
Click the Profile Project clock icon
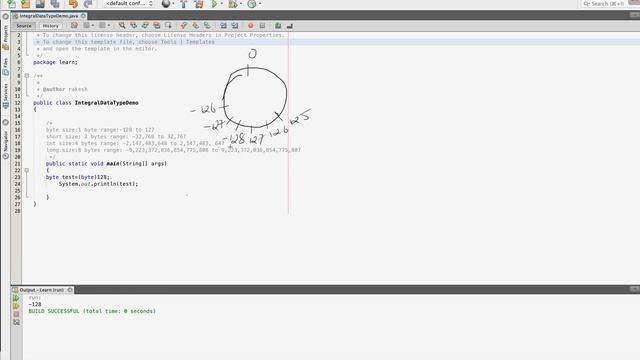252,4
